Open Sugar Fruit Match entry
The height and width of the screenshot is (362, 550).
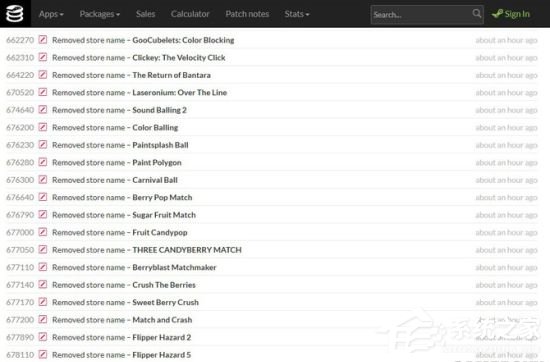(164, 215)
